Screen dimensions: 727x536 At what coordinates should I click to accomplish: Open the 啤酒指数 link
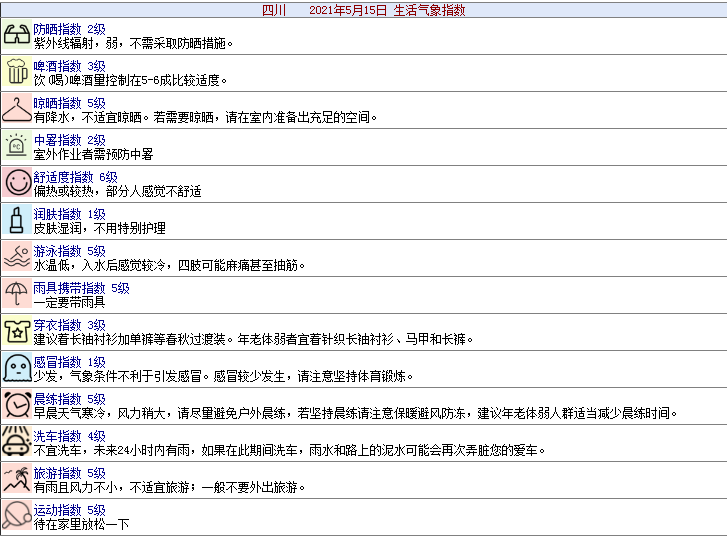58,66
